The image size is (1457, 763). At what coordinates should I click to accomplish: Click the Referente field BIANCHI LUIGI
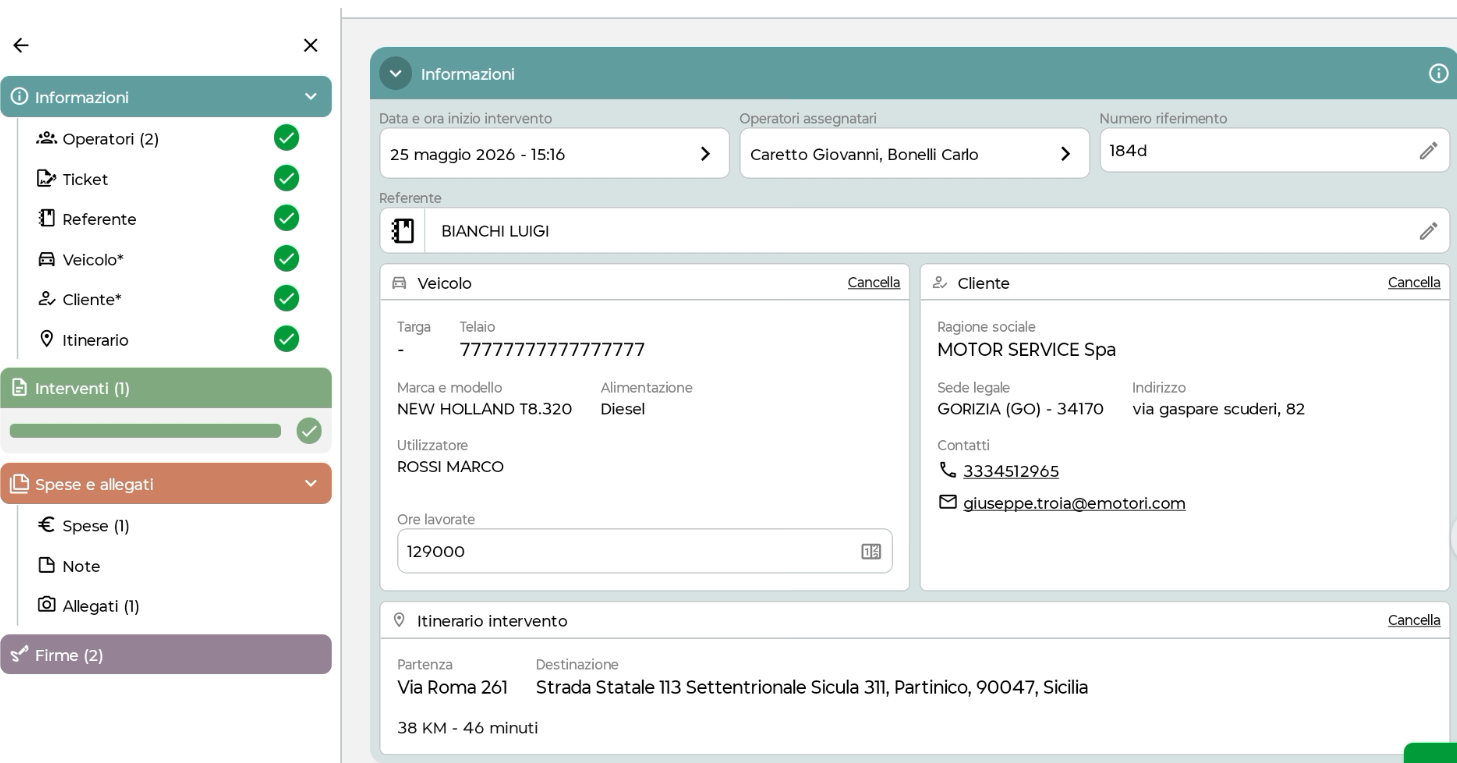coord(914,231)
